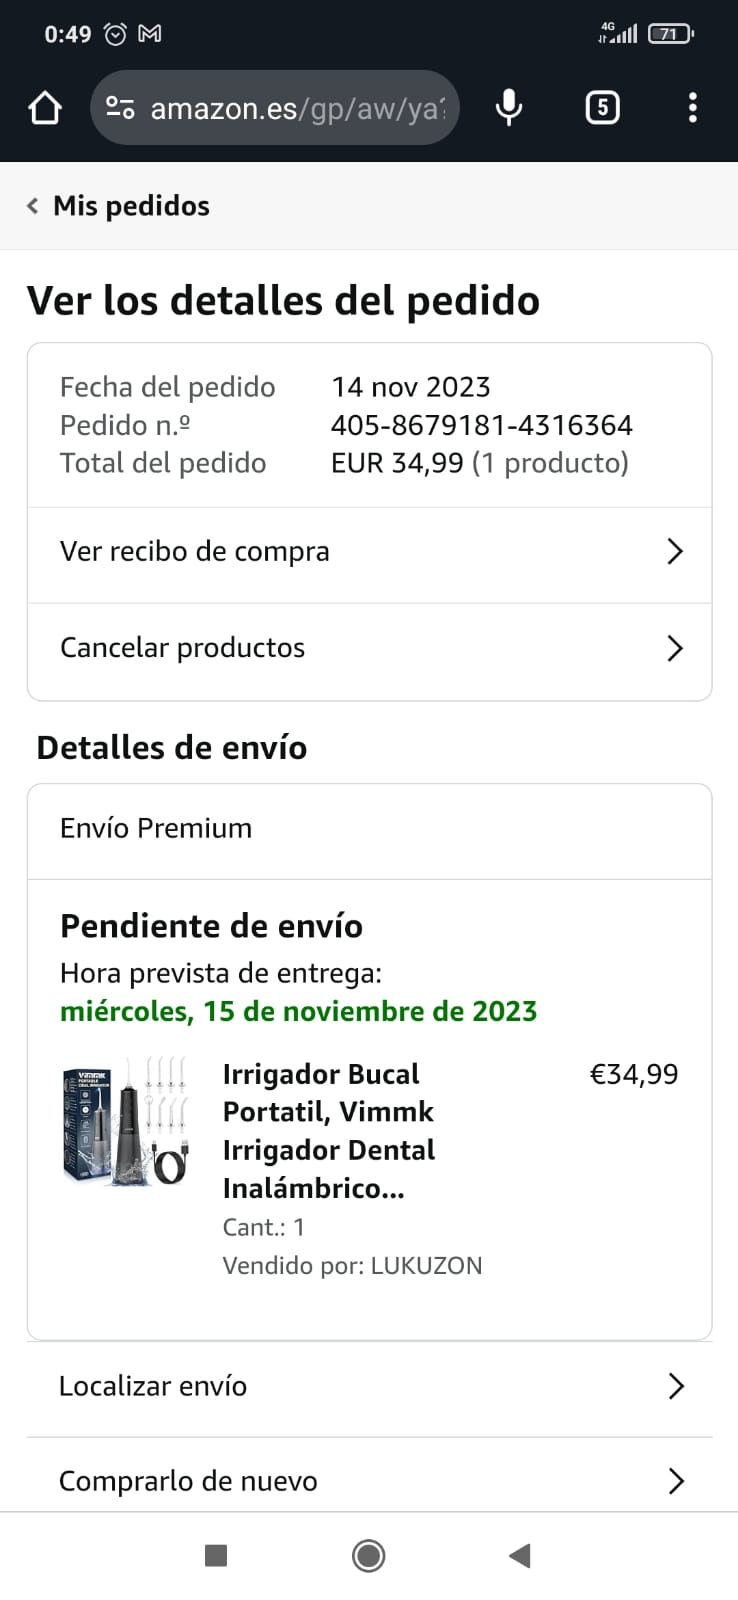Open the browser three-dot menu
The image size is (738, 1600).
(x=692, y=108)
